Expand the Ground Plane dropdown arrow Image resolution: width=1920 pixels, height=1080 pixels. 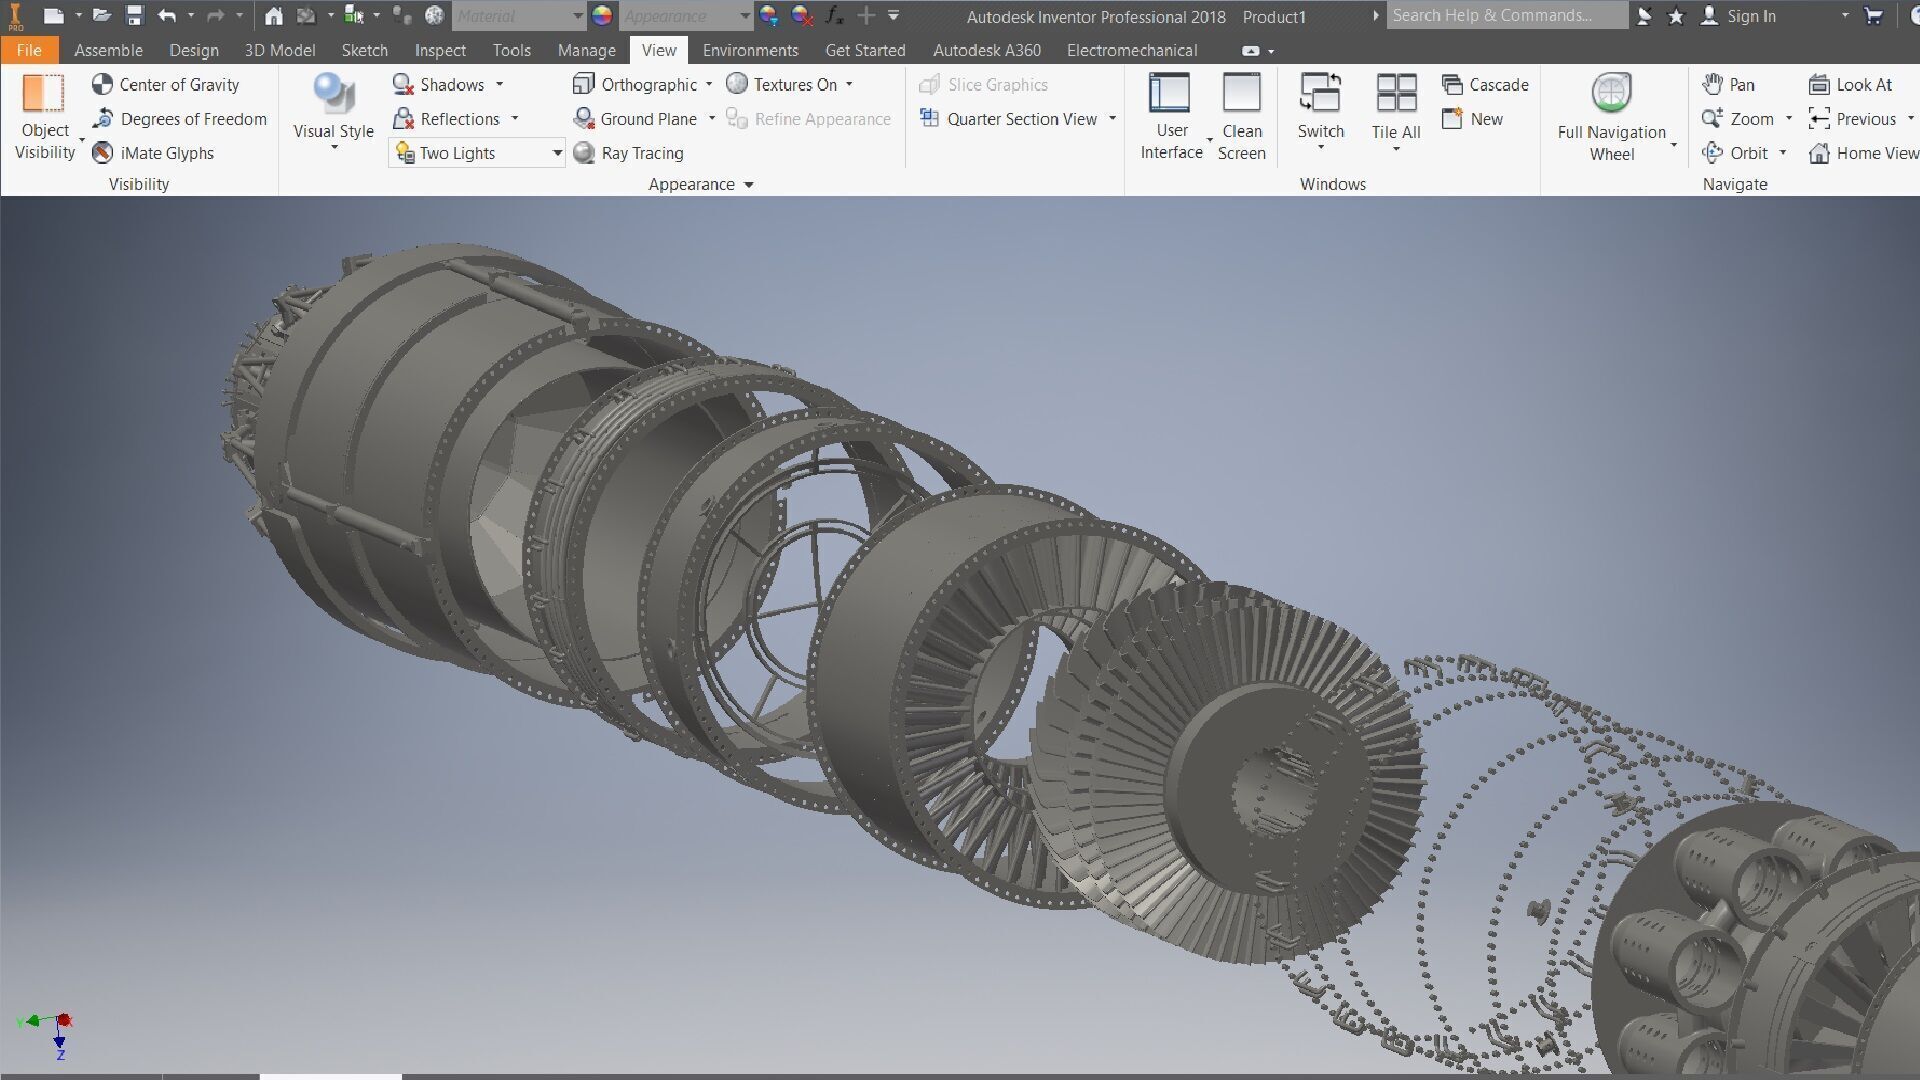click(712, 119)
